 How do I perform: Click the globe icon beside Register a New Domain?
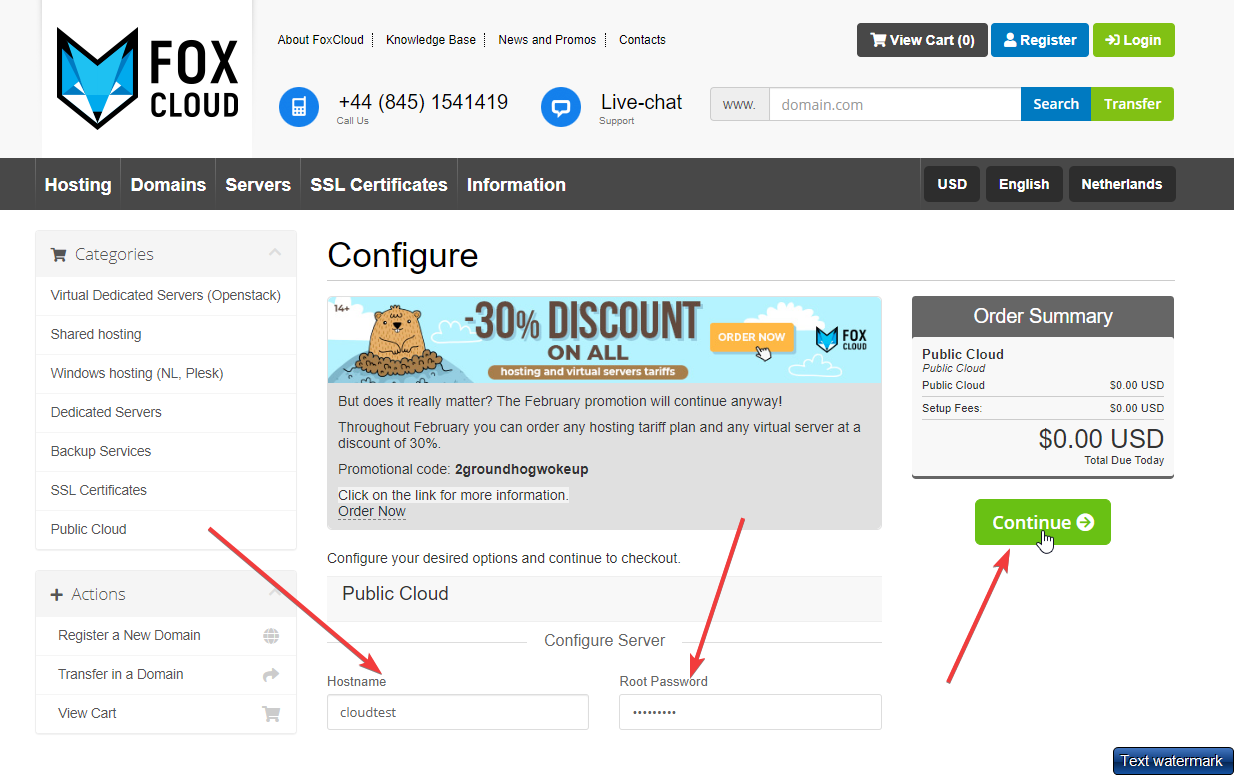[x=271, y=636]
